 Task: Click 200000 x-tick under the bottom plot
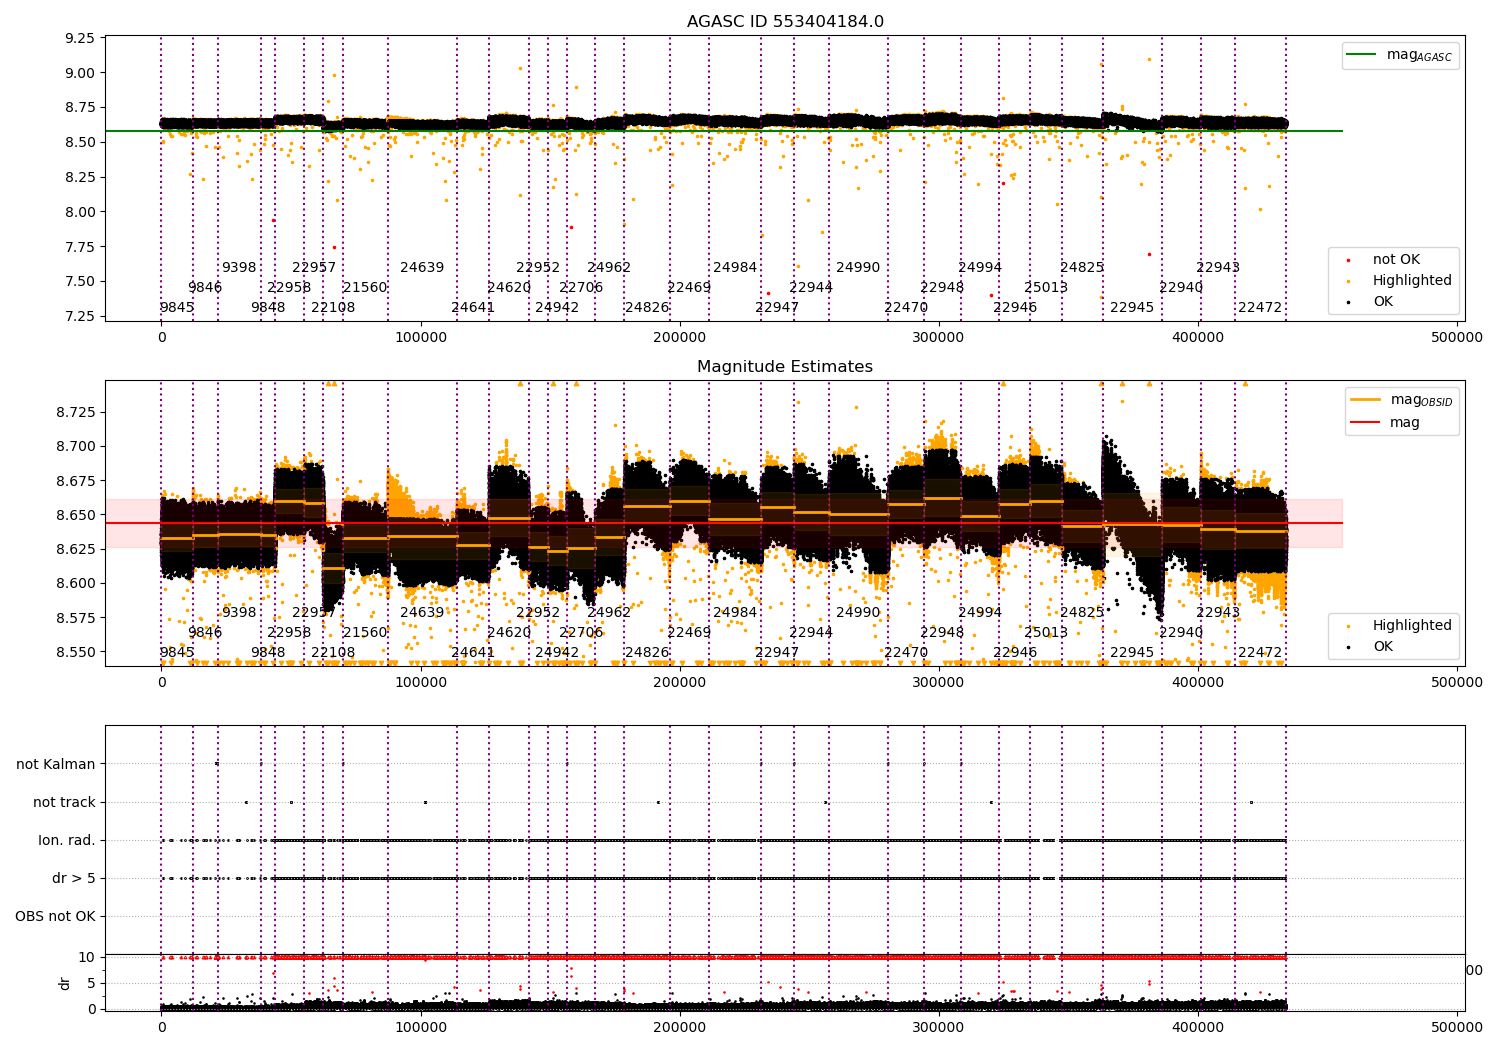679,1026
